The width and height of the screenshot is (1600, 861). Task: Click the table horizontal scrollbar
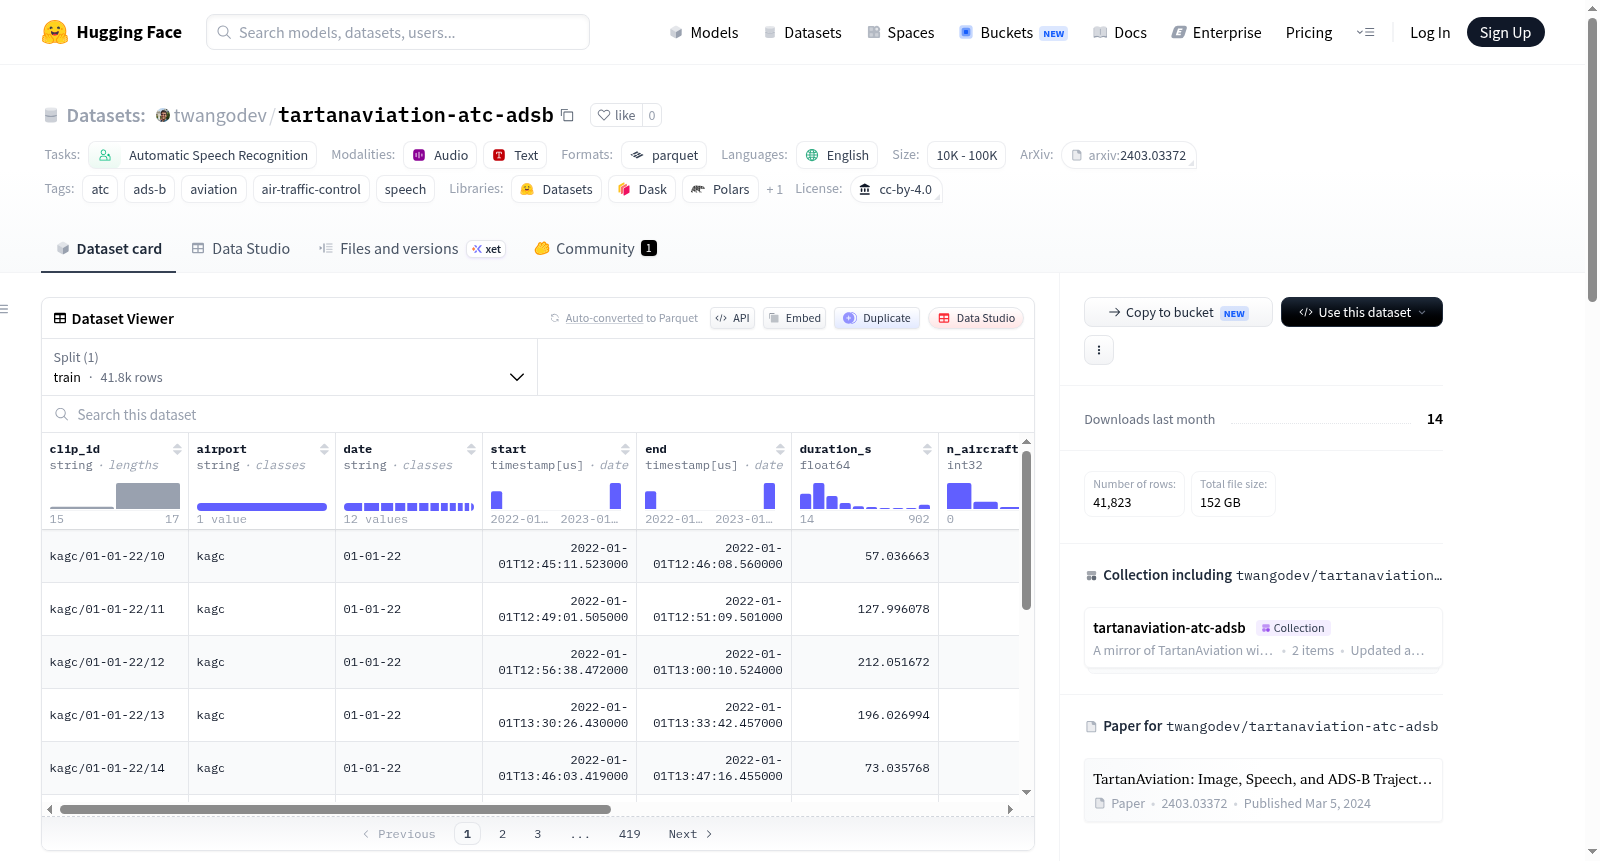335,809
